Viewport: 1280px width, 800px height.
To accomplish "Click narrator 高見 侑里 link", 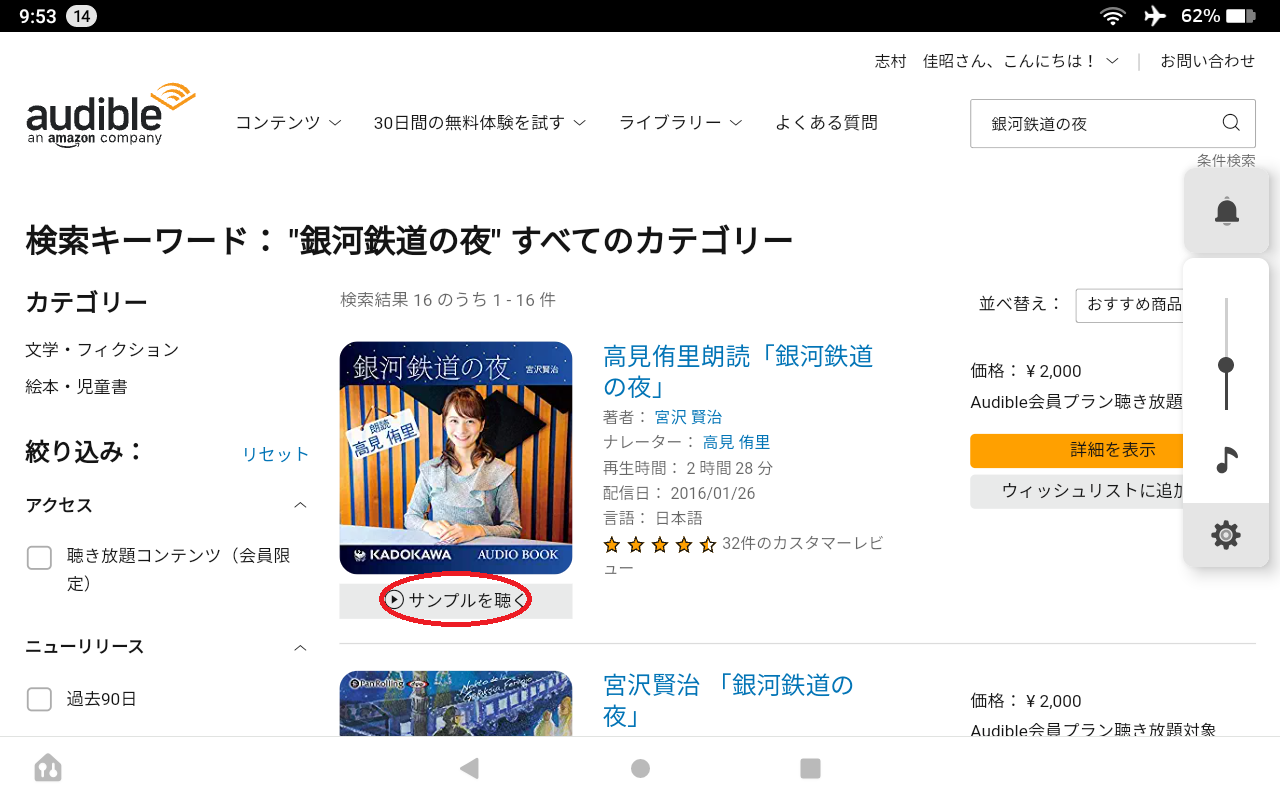I will (736, 442).
